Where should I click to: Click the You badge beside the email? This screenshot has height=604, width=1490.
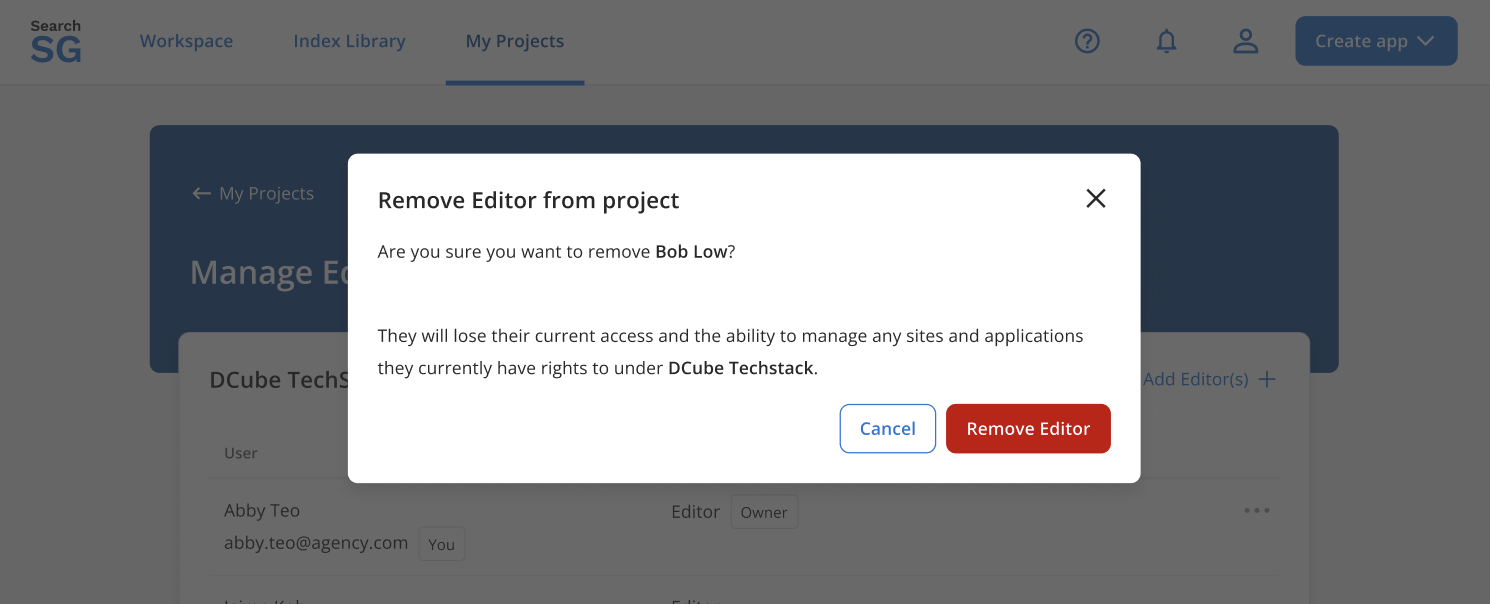[441, 544]
